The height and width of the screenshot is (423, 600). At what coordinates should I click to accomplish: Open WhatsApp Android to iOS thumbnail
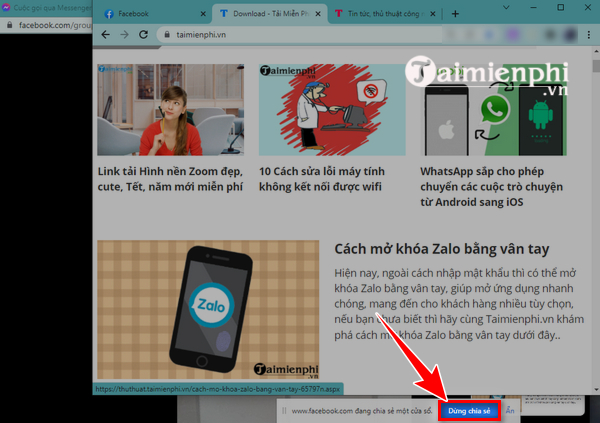pyautogui.click(x=494, y=109)
